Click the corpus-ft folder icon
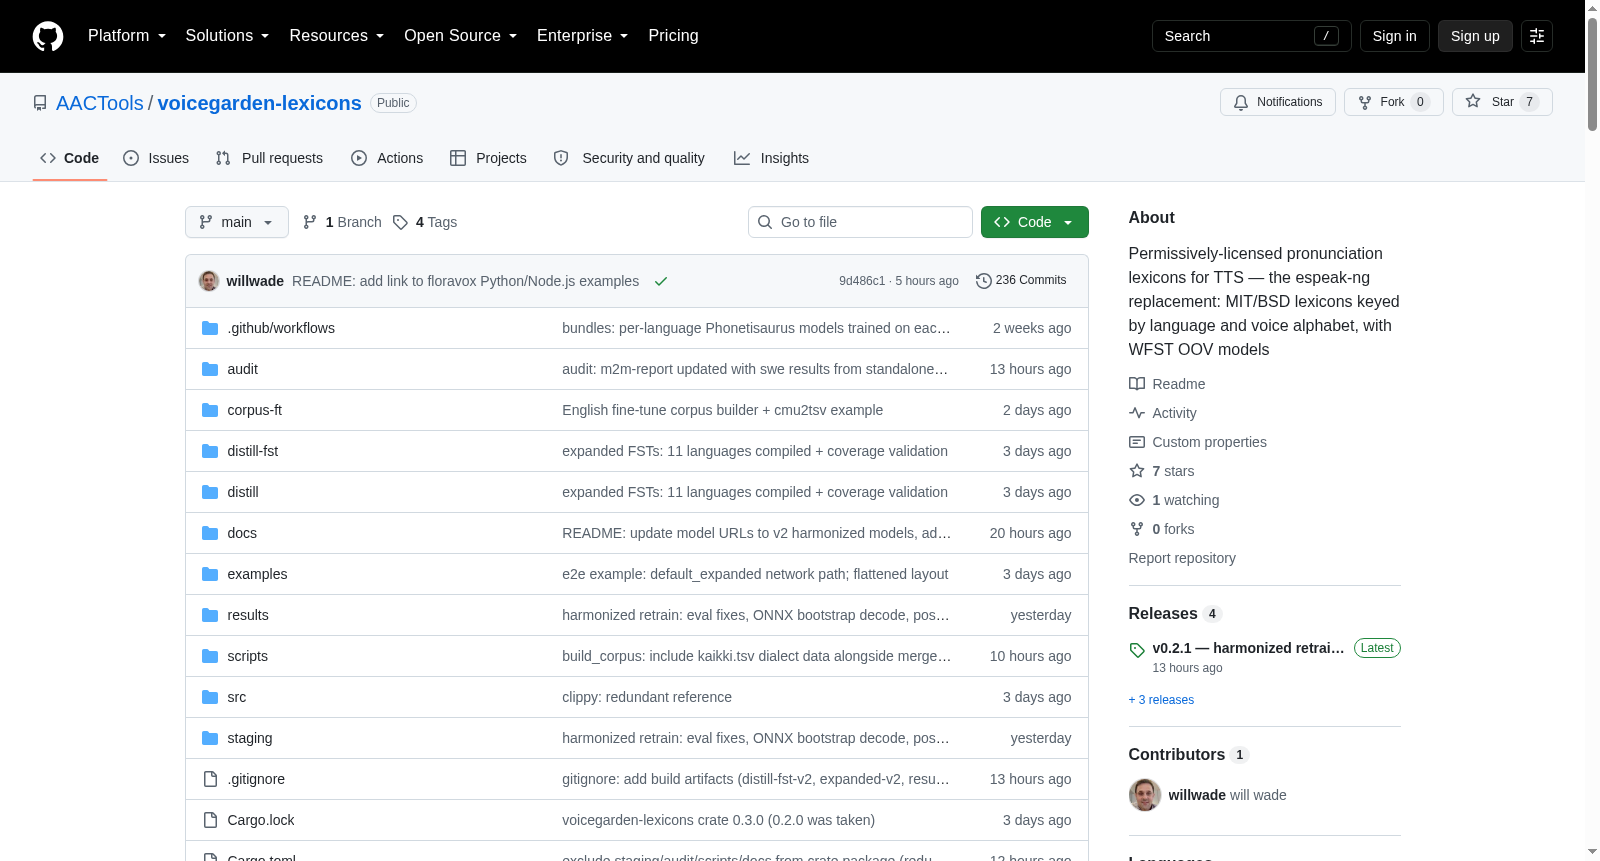This screenshot has height=861, width=1600. 210,410
